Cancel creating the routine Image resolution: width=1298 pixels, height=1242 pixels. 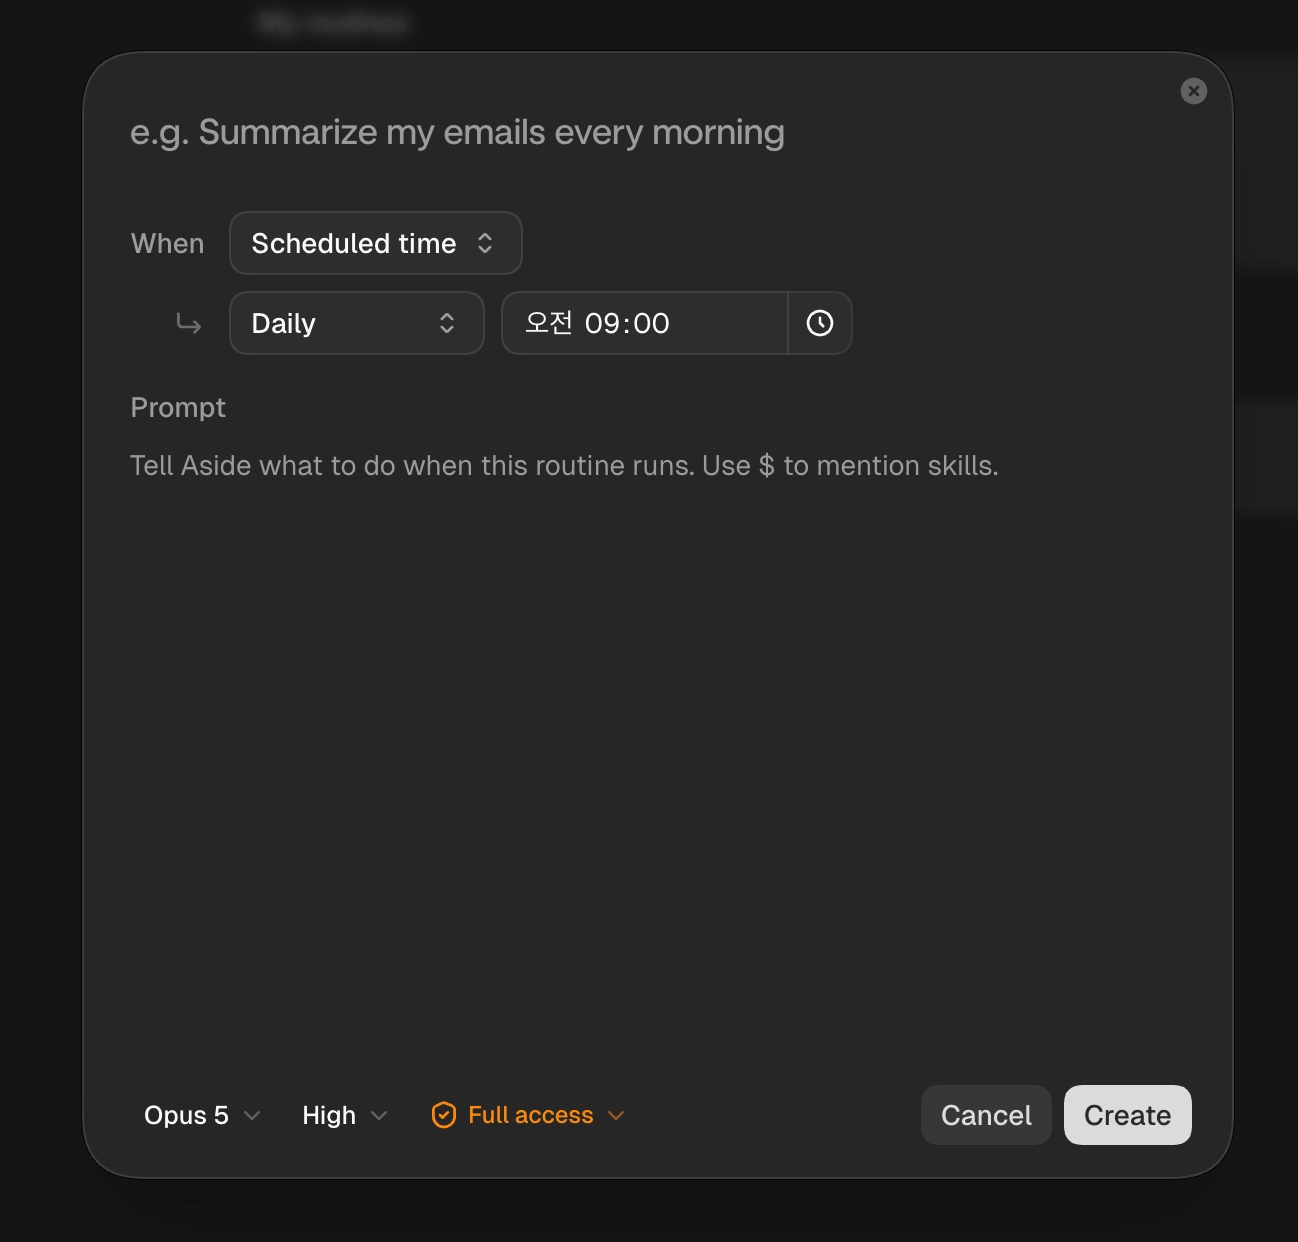point(986,1115)
